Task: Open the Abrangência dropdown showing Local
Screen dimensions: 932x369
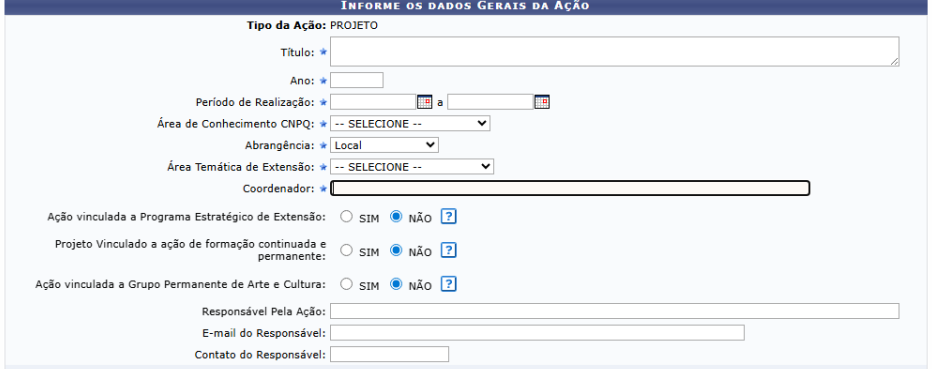Action: click(x=384, y=145)
